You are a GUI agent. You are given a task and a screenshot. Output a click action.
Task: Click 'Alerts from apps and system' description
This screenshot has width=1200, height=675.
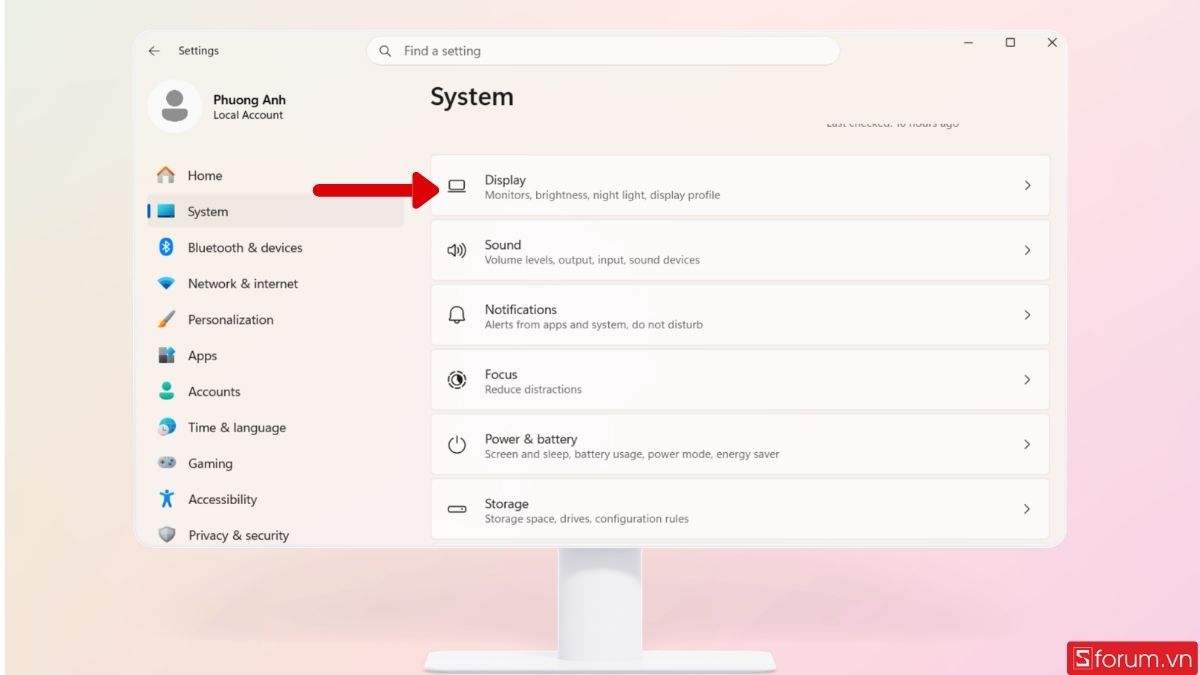[x=594, y=325]
